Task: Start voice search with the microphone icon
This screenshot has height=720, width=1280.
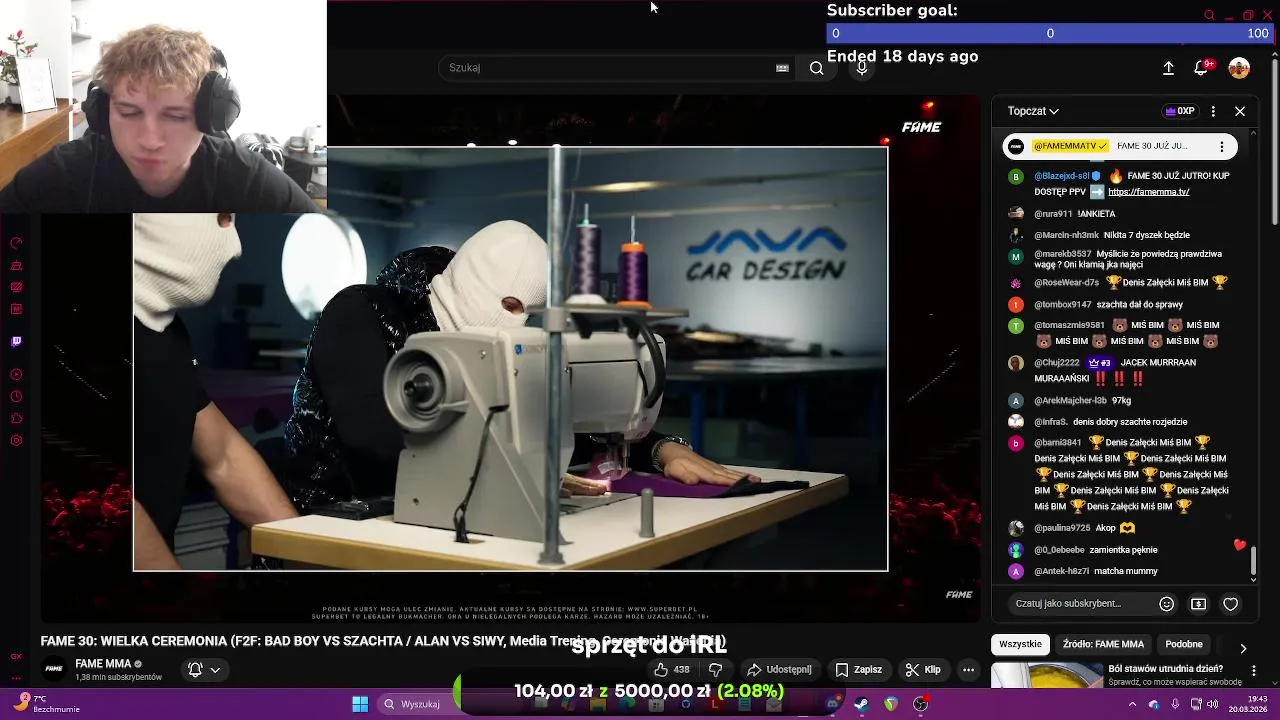Action: 862,68
